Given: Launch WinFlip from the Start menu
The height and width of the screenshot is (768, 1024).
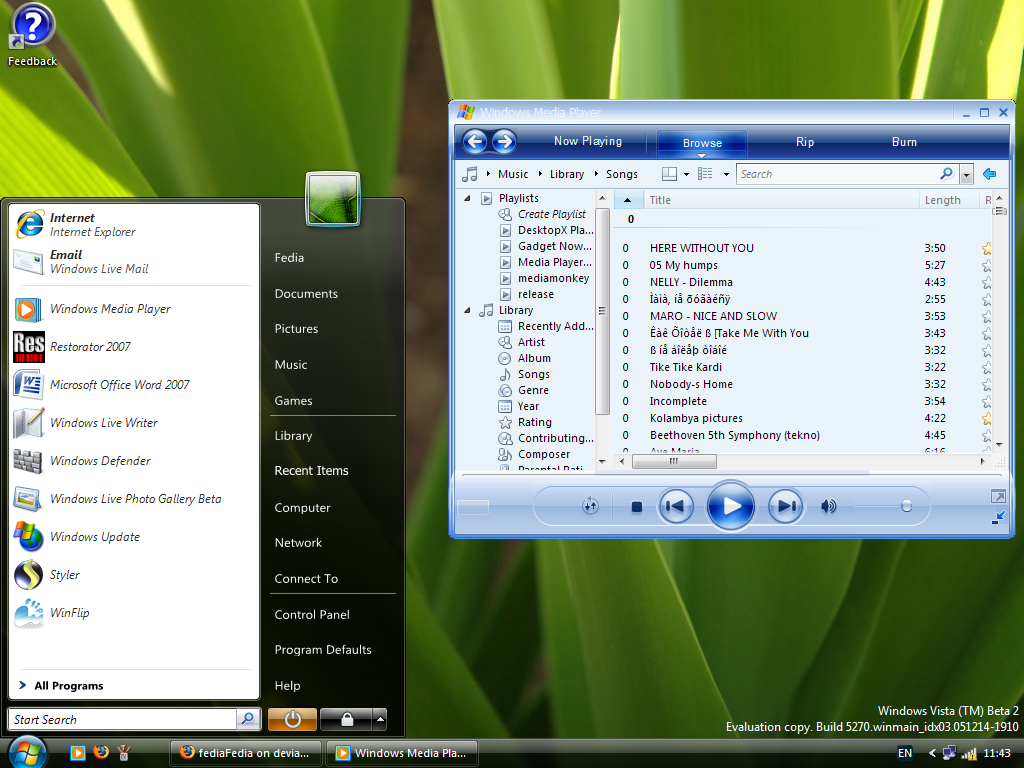Looking at the screenshot, I should [x=134, y=613].
